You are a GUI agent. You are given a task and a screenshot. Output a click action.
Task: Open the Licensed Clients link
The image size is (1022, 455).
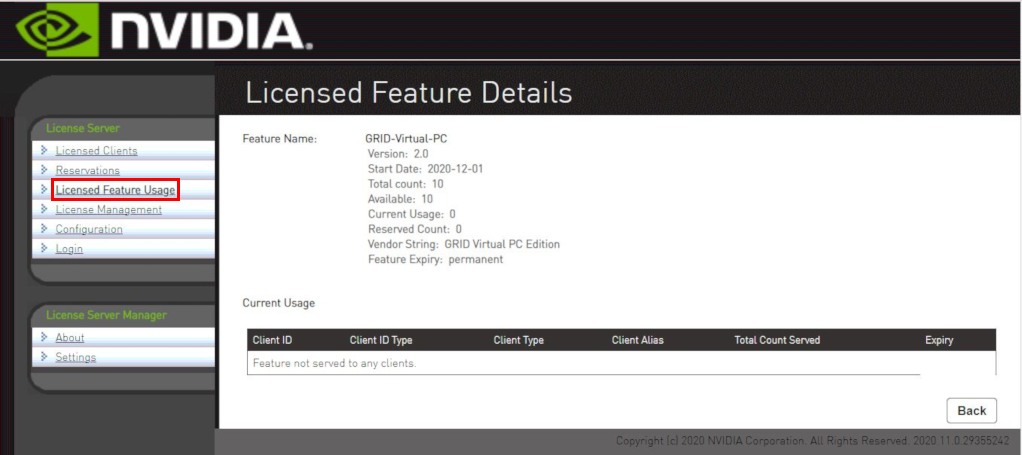[96, 151]
